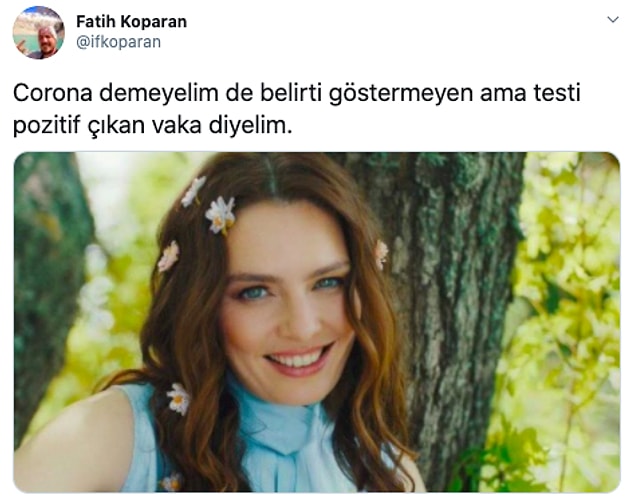635x504 pixels.
Task: Click the word 'diyelim.' ending the tweet
Action: (251, 125)
